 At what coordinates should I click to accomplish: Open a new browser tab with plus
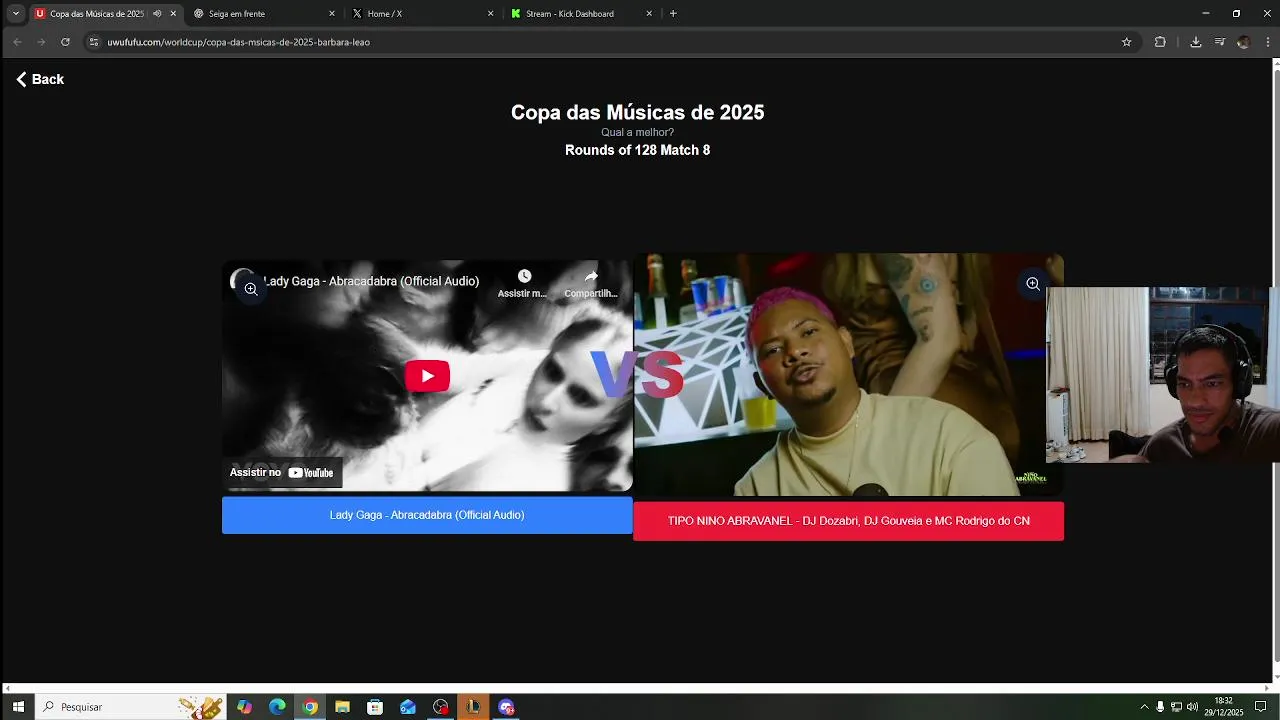[x=673, y=14]
